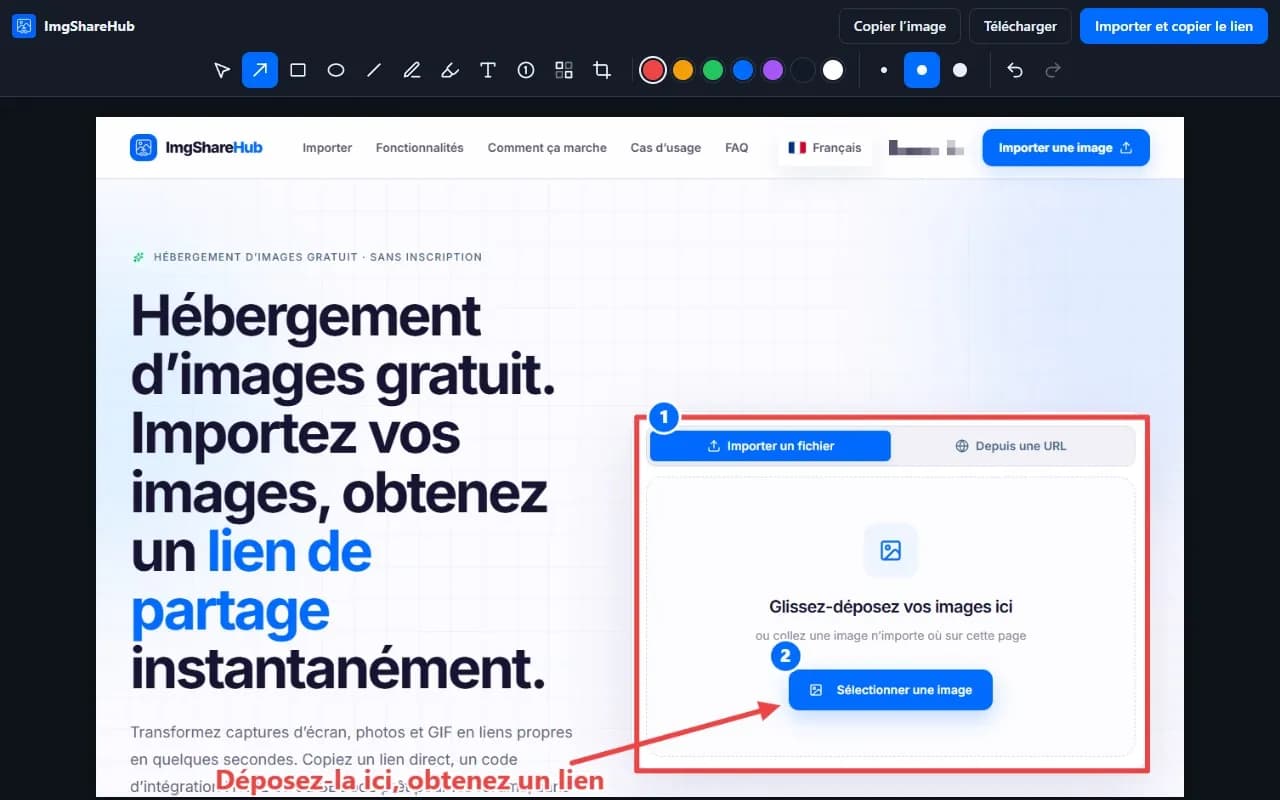Pick the purple color swatch

[x=773, y=70]
